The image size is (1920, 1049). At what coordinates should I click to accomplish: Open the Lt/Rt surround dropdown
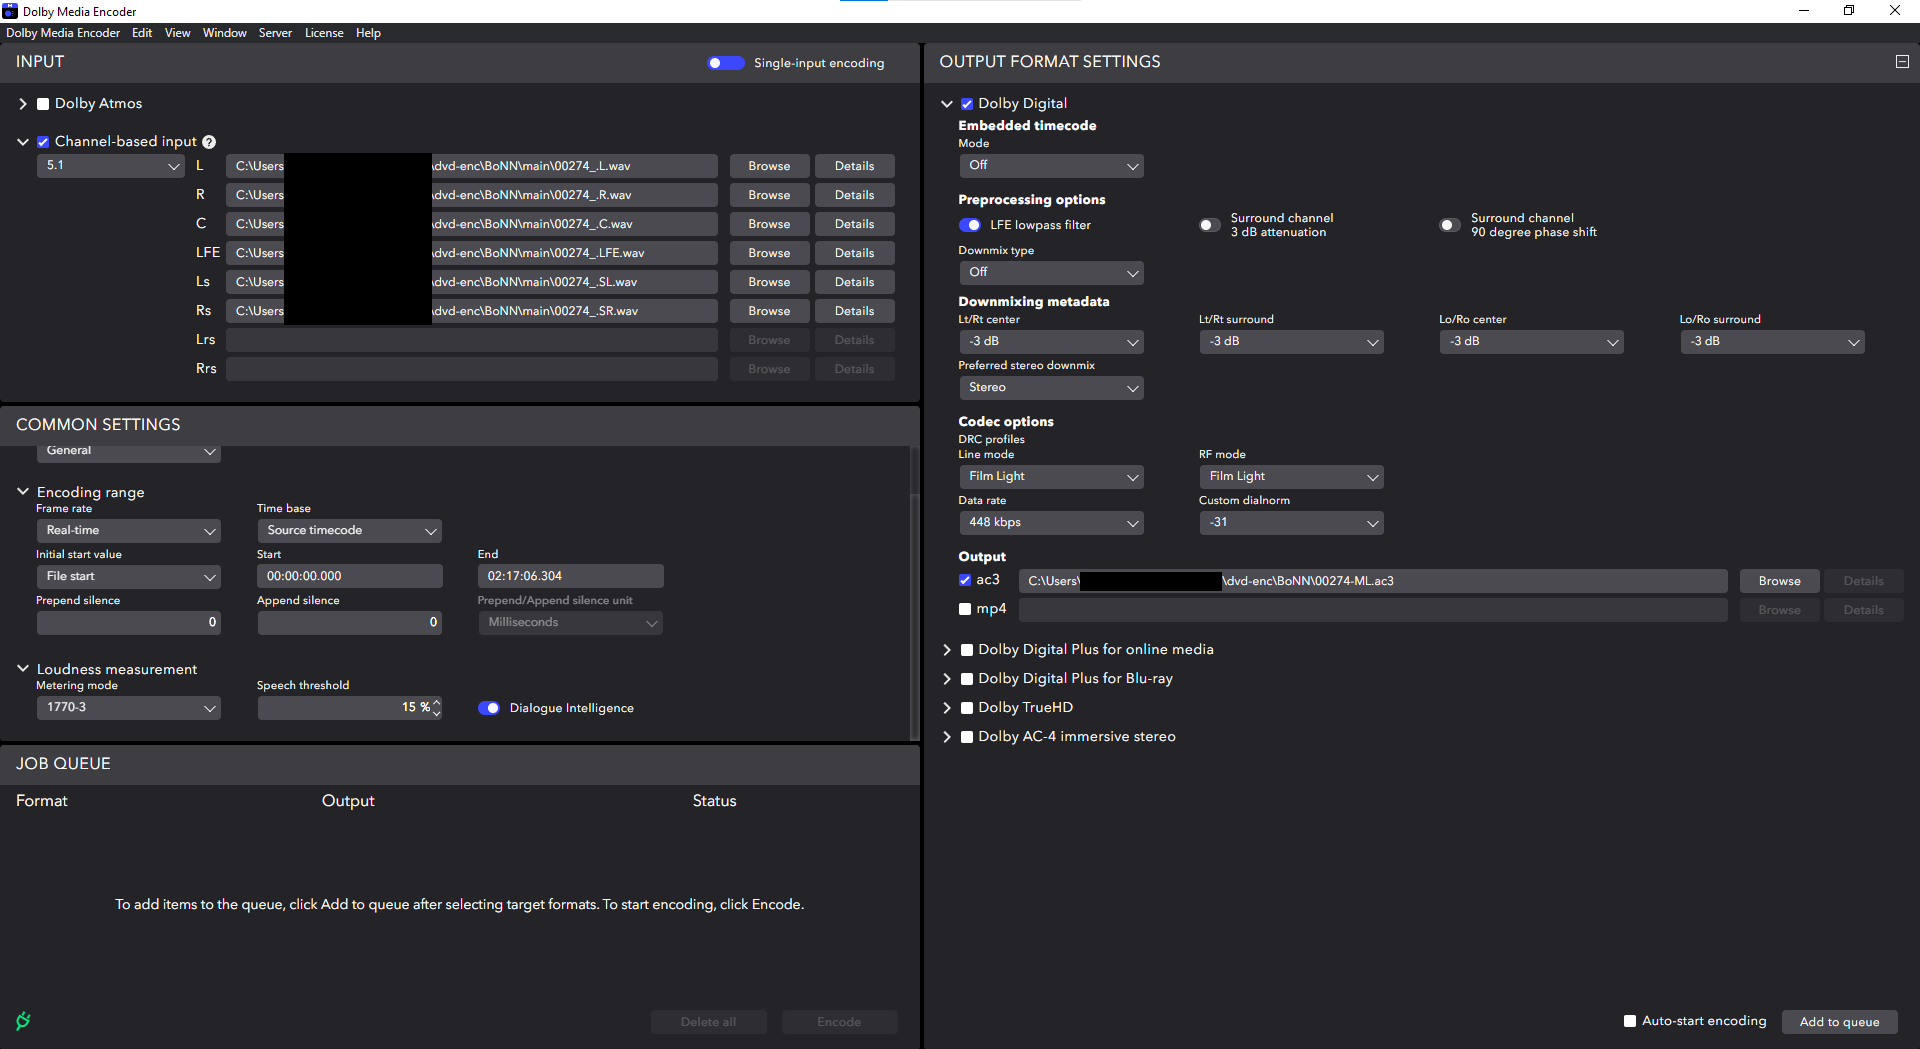coord(1291,342)
